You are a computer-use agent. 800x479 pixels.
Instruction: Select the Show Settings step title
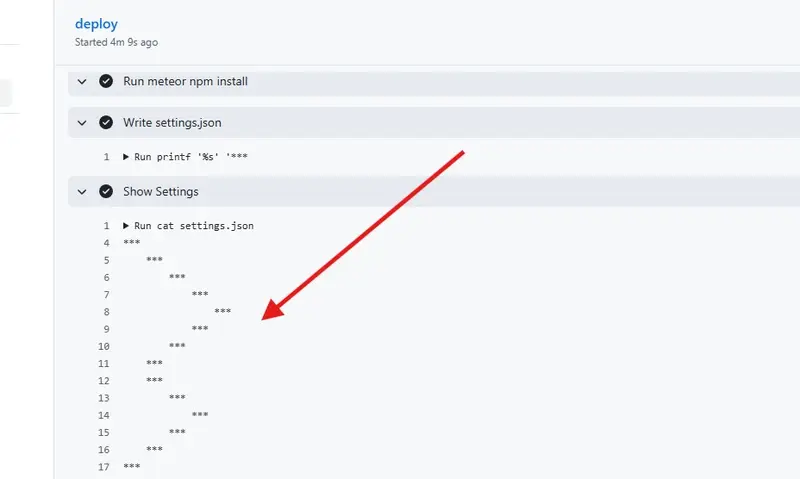click(x=161, y=191)
